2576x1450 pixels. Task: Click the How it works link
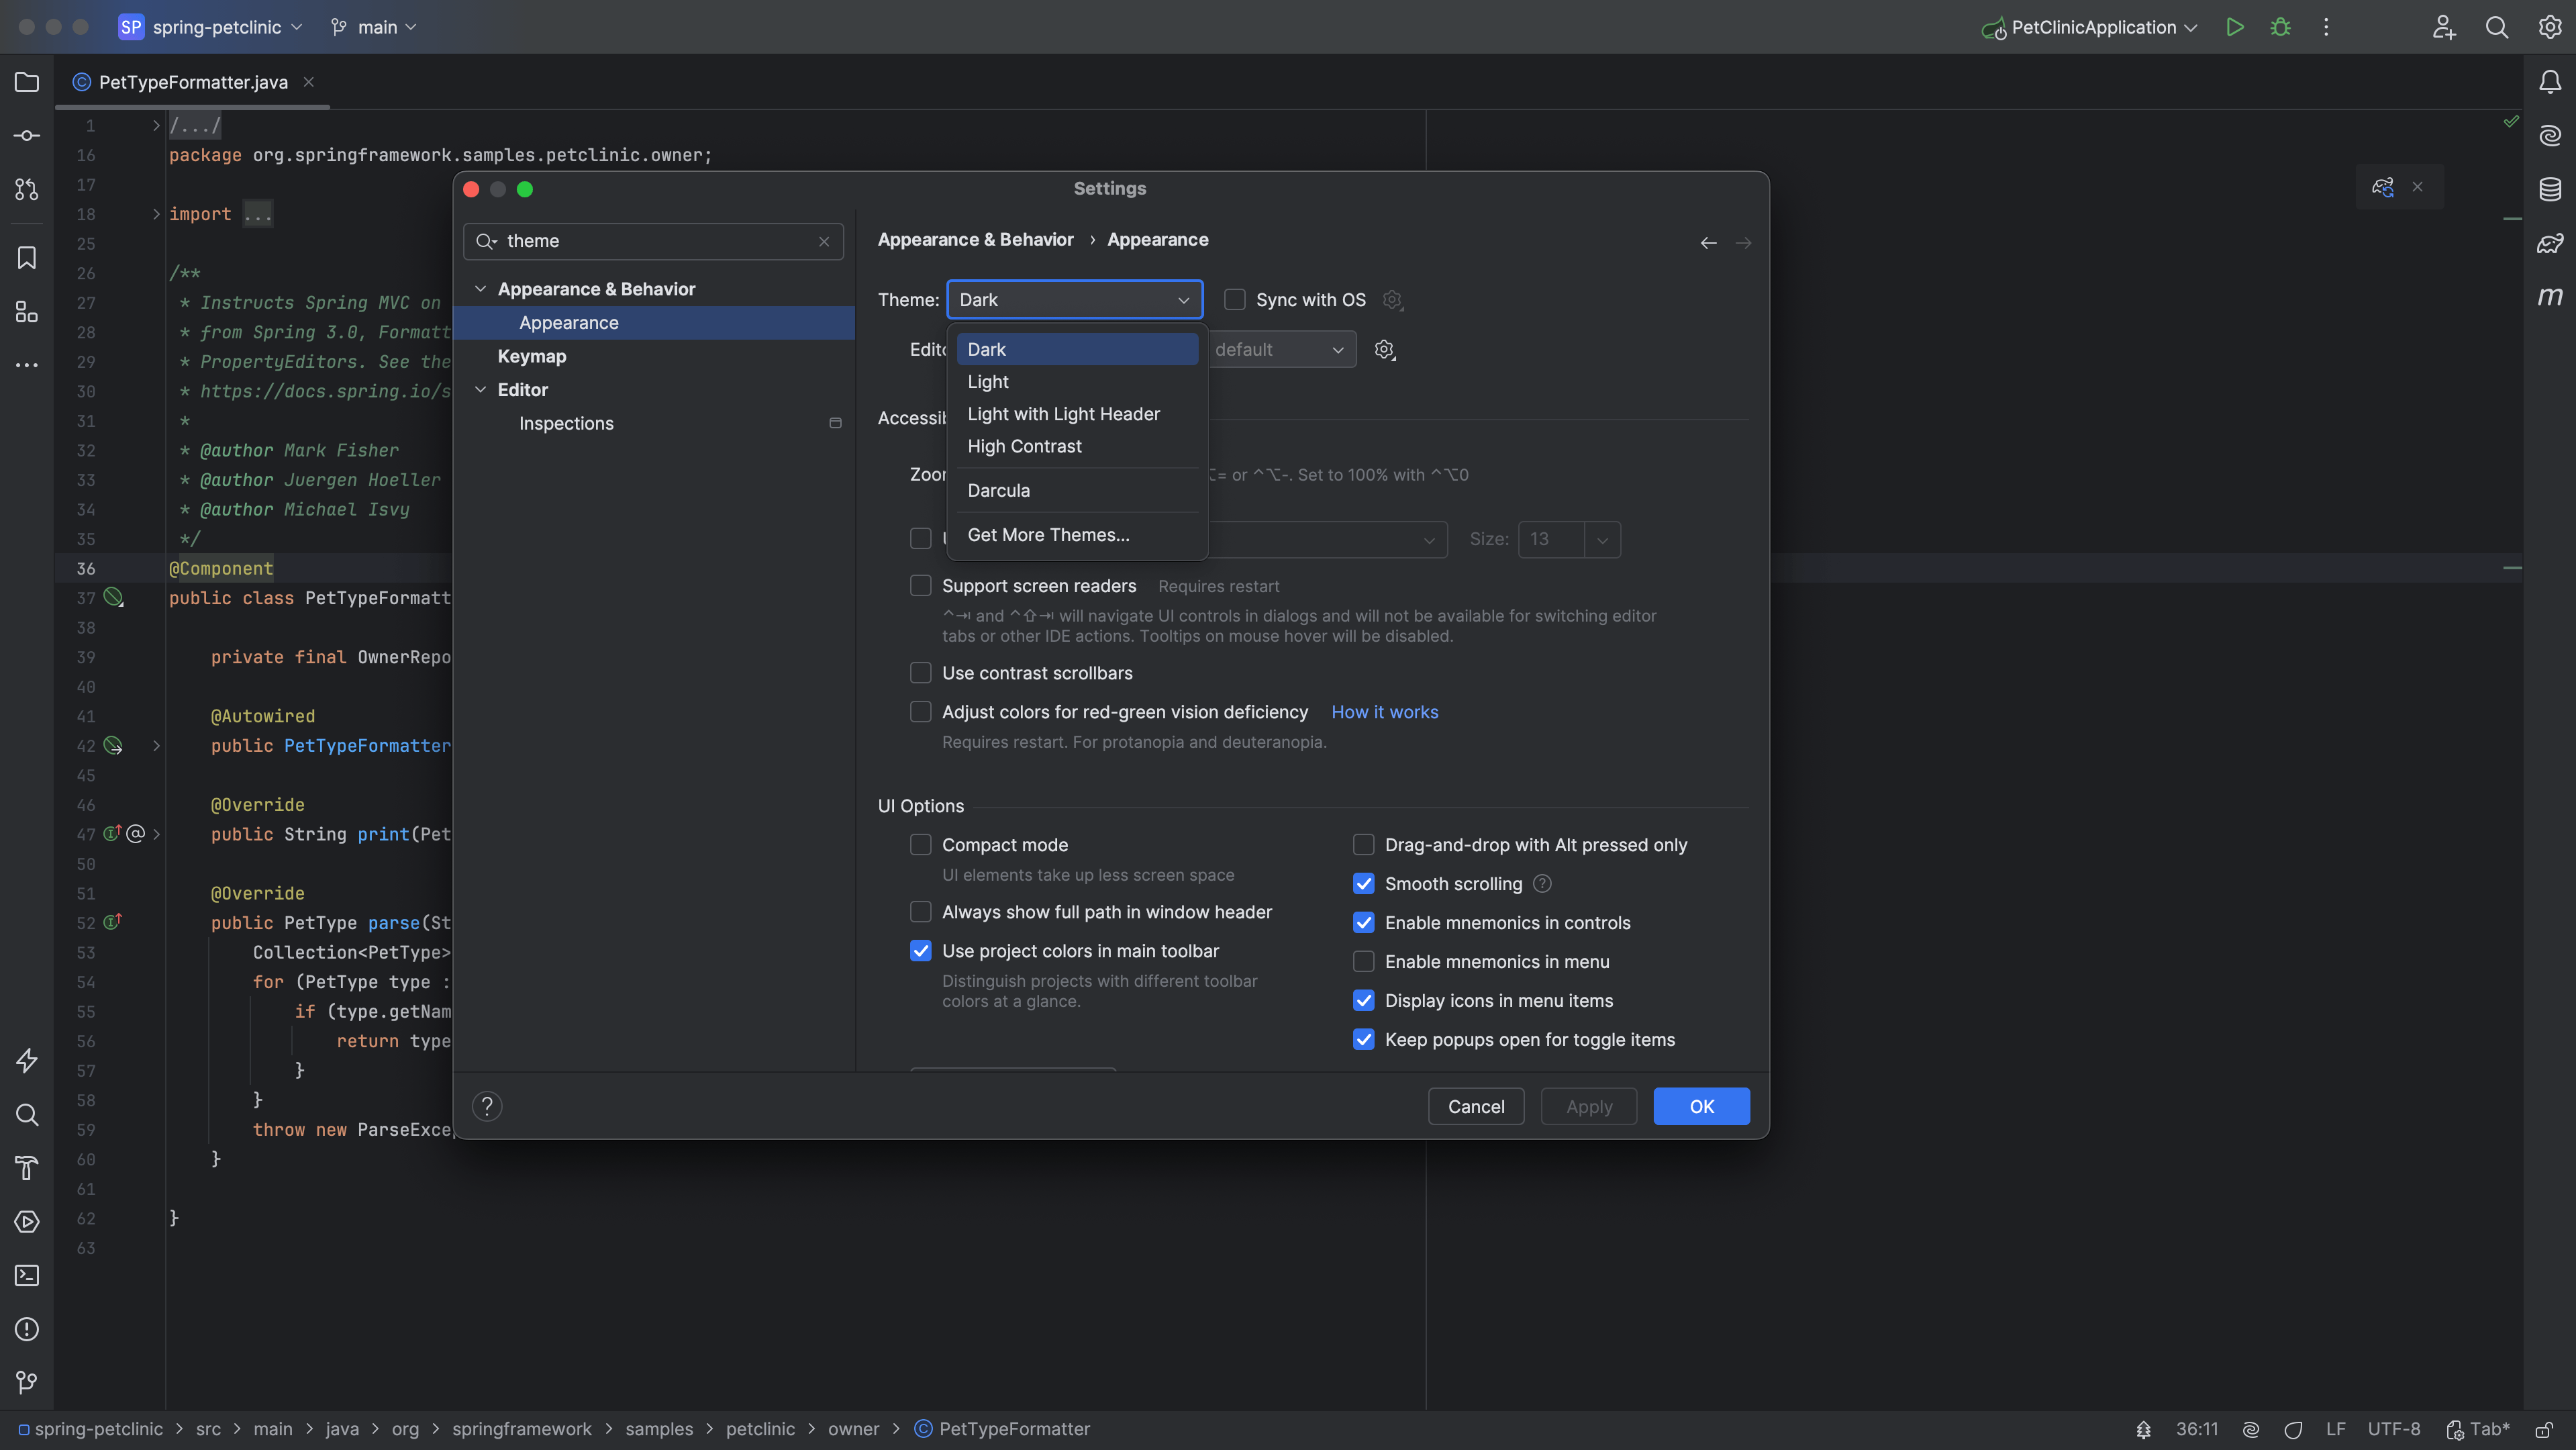(x=1385, y=712)
